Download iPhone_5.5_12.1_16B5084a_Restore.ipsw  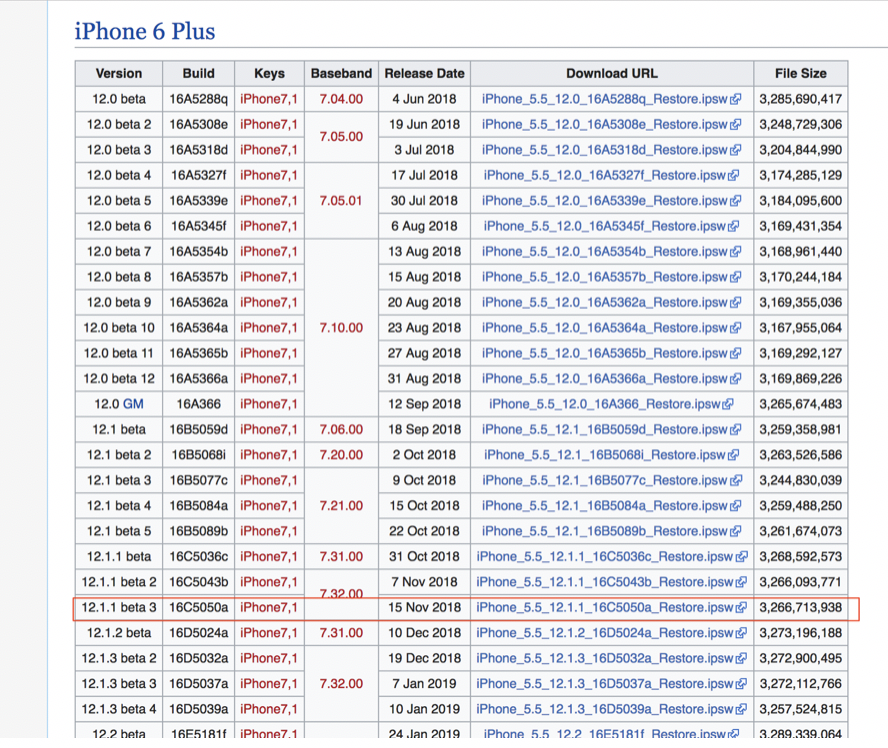coord(611,506)
